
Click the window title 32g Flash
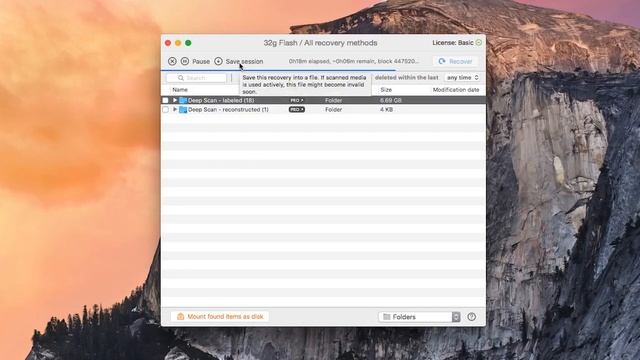(x=320, y=43)
